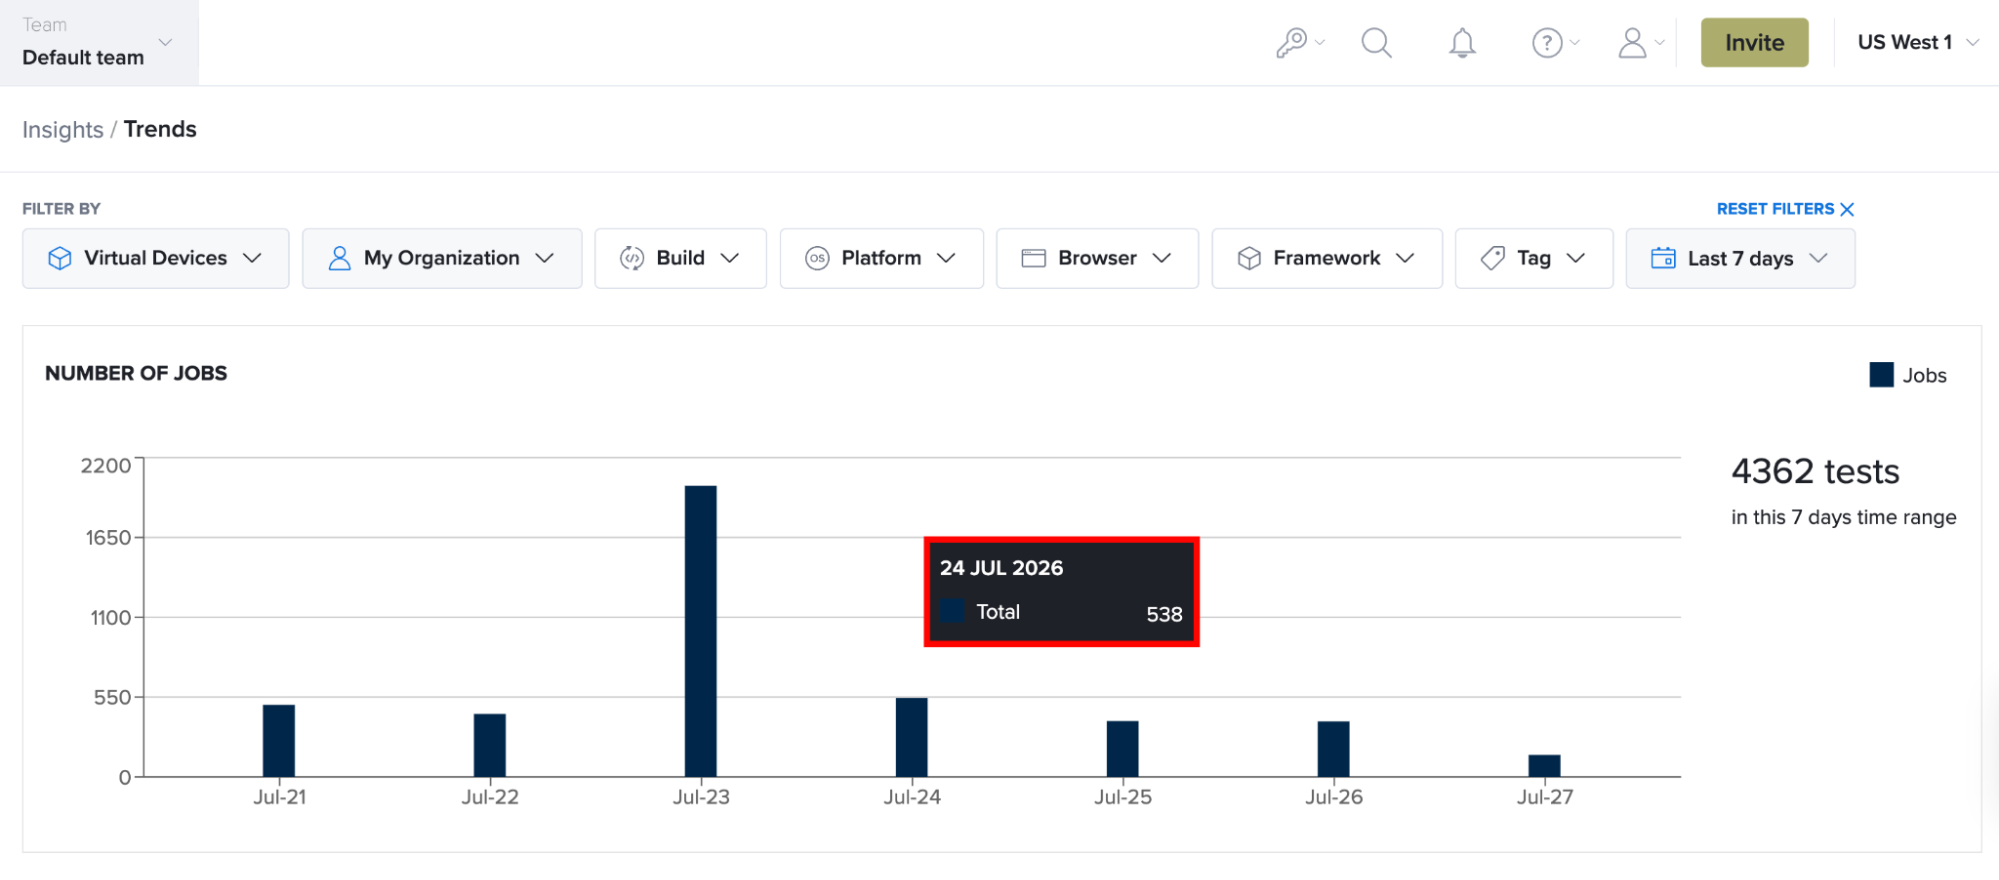Open the access key icon menu
1999x880 pixels.
click(x=1299, y=43)
